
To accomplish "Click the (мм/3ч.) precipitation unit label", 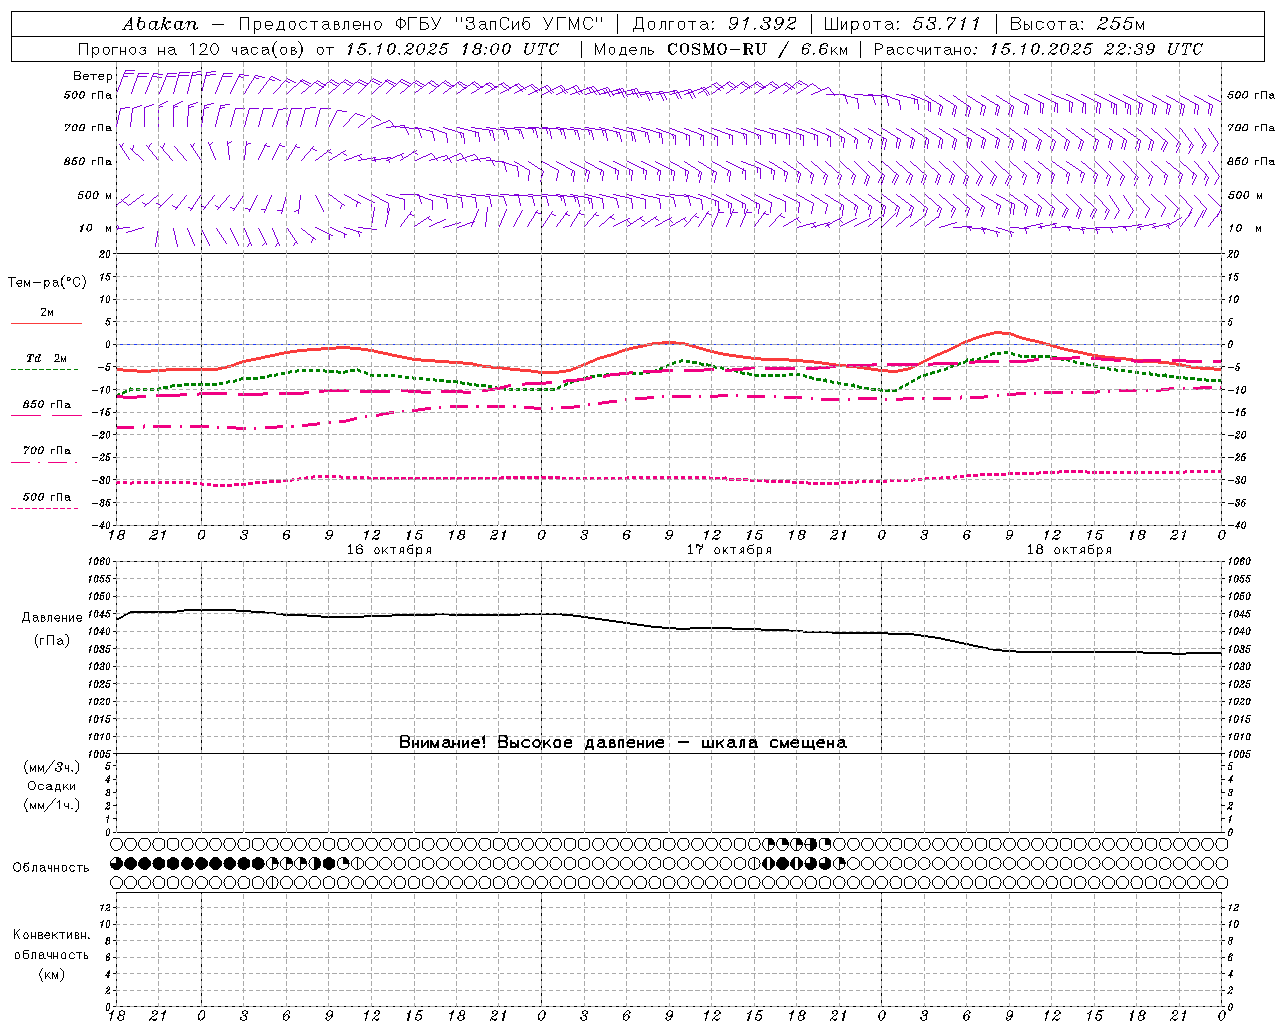I will [x=52, y=767].
